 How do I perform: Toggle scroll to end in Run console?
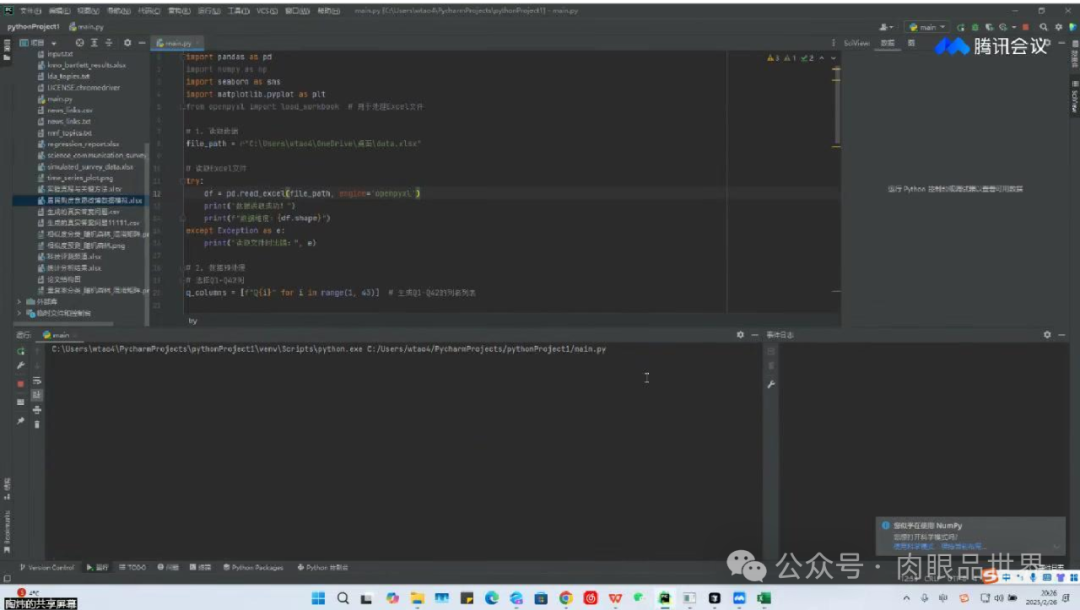[37, 395]
